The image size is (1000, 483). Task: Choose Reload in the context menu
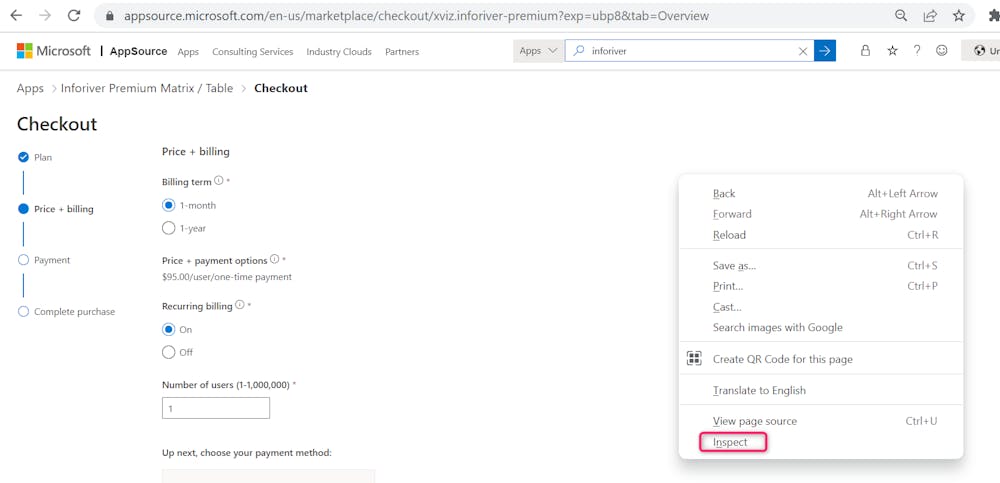tap(821, 235)
